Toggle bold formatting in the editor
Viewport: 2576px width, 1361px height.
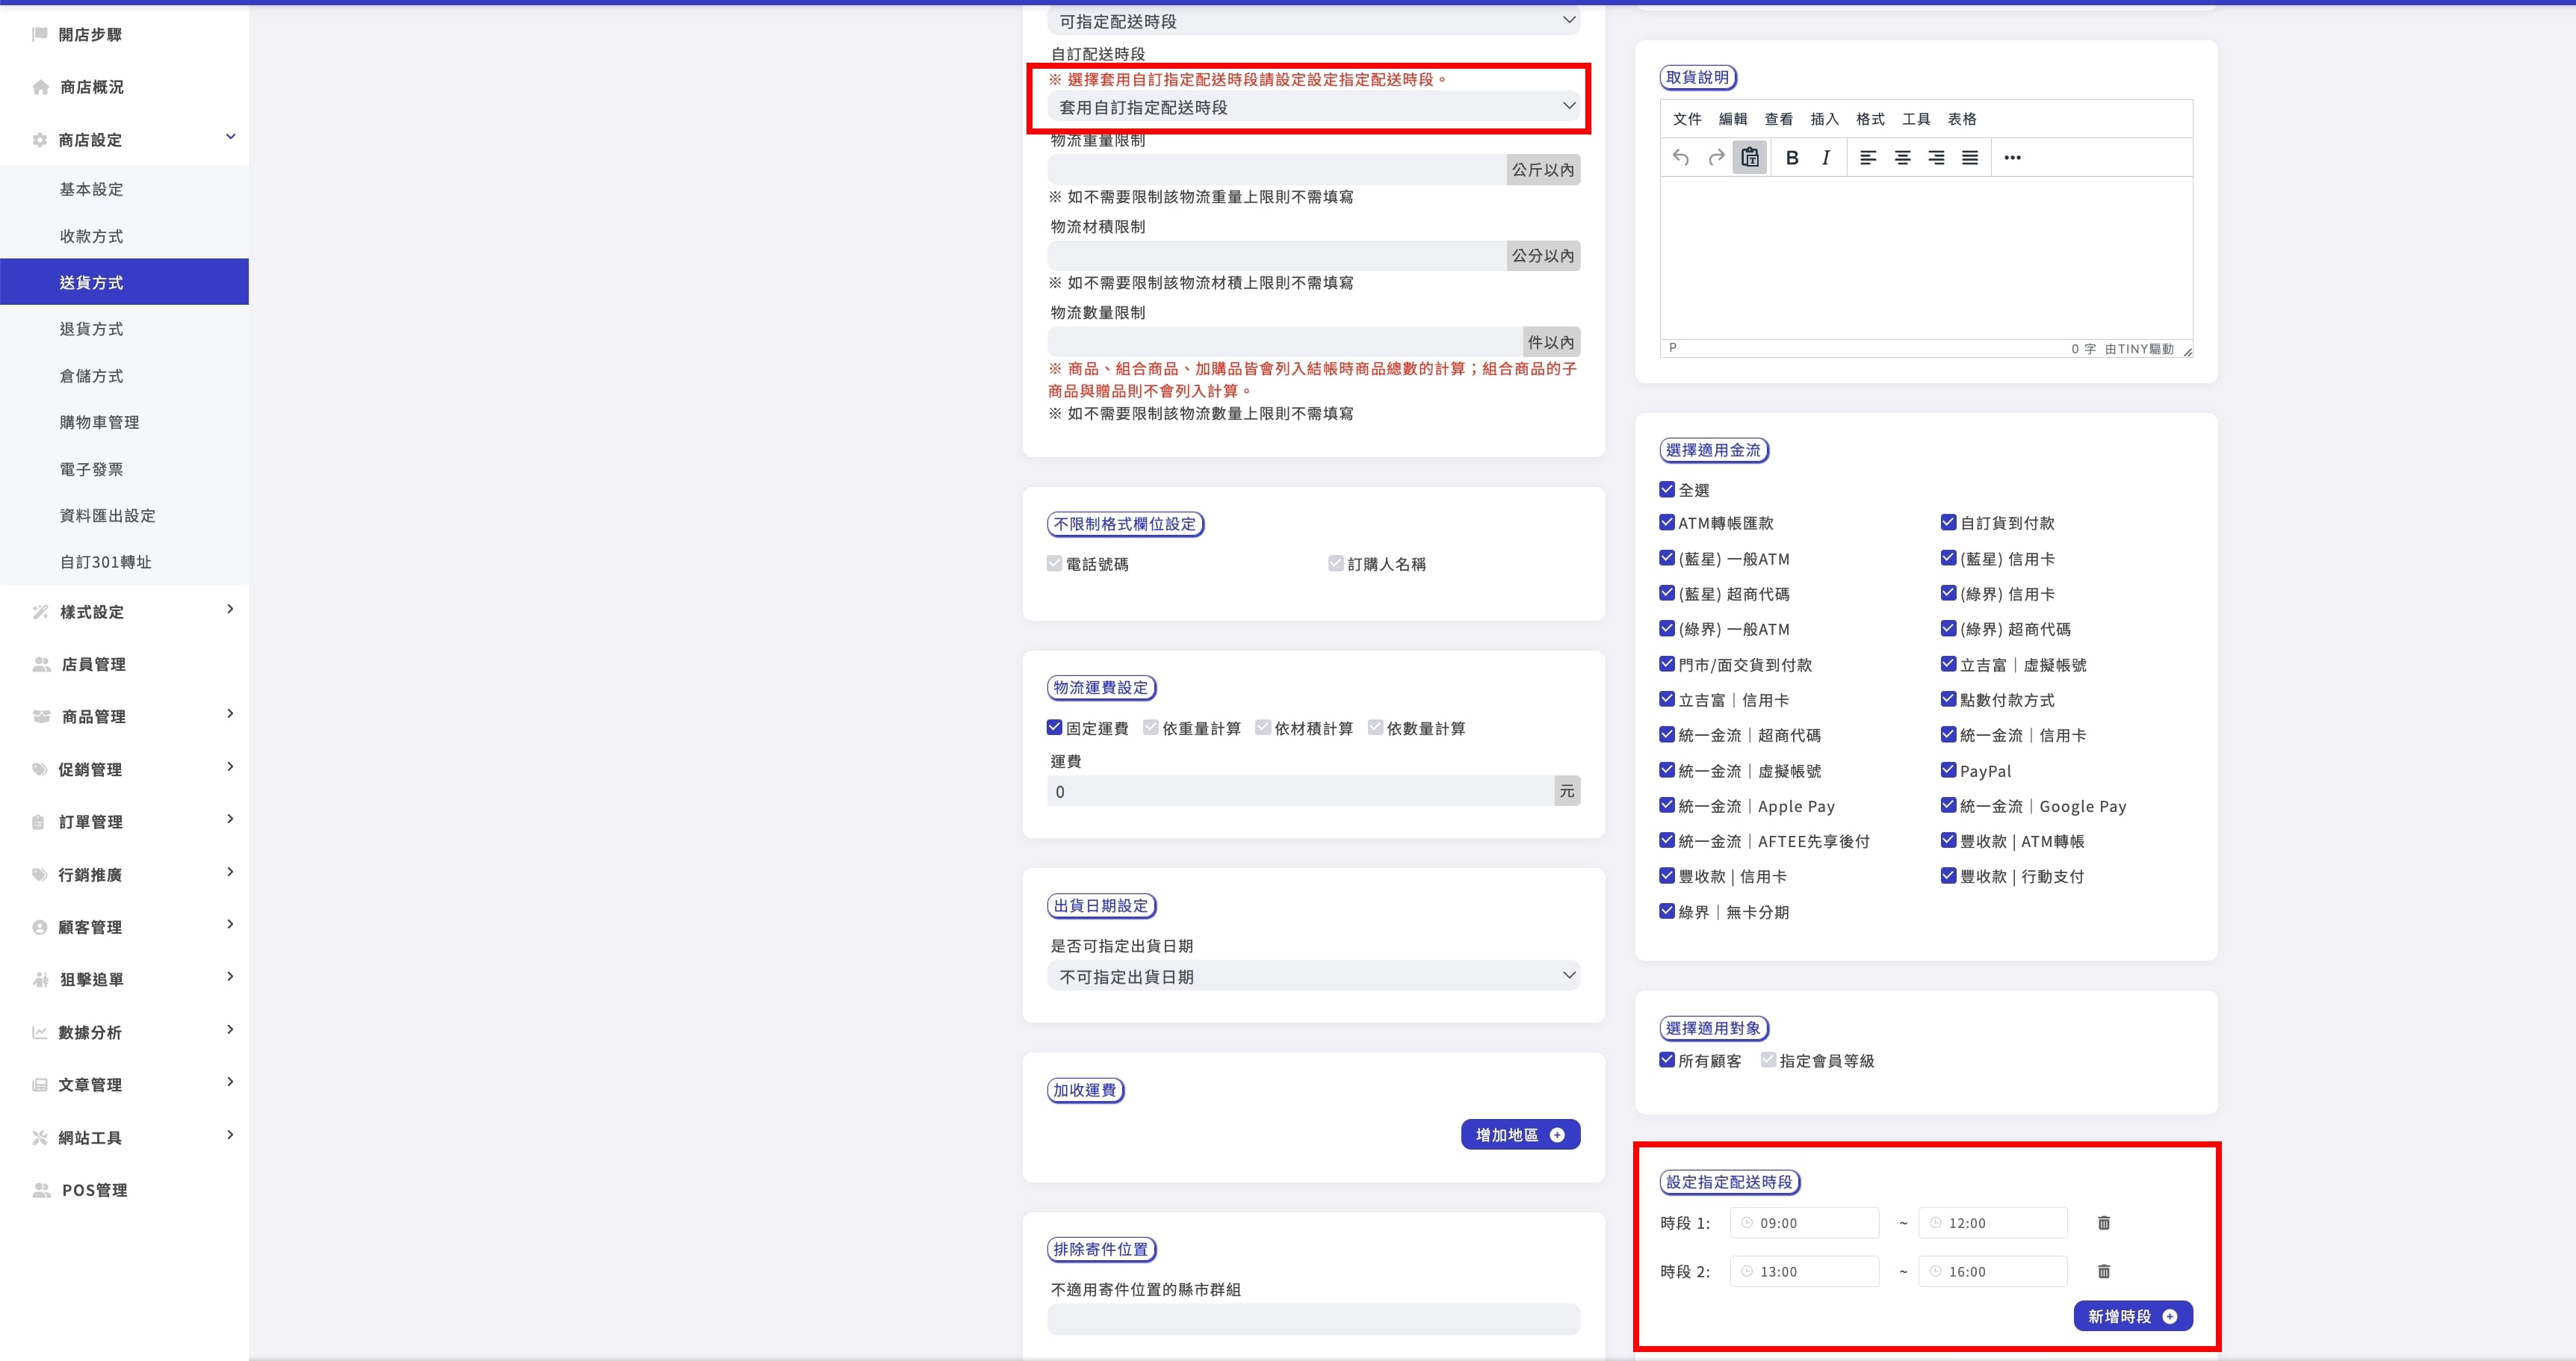click(1792, 157)
